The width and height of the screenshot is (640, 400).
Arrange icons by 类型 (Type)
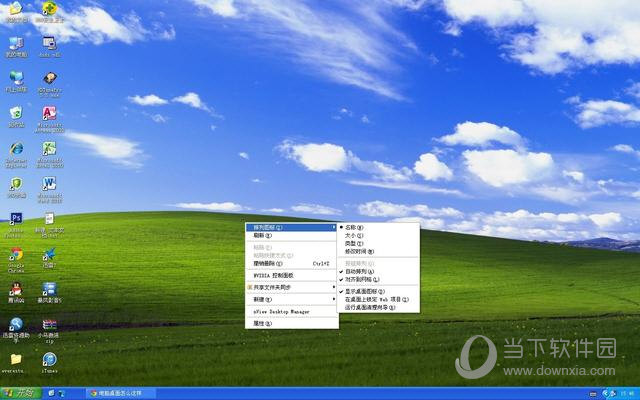pyautogui.click(x=378, y=244)
